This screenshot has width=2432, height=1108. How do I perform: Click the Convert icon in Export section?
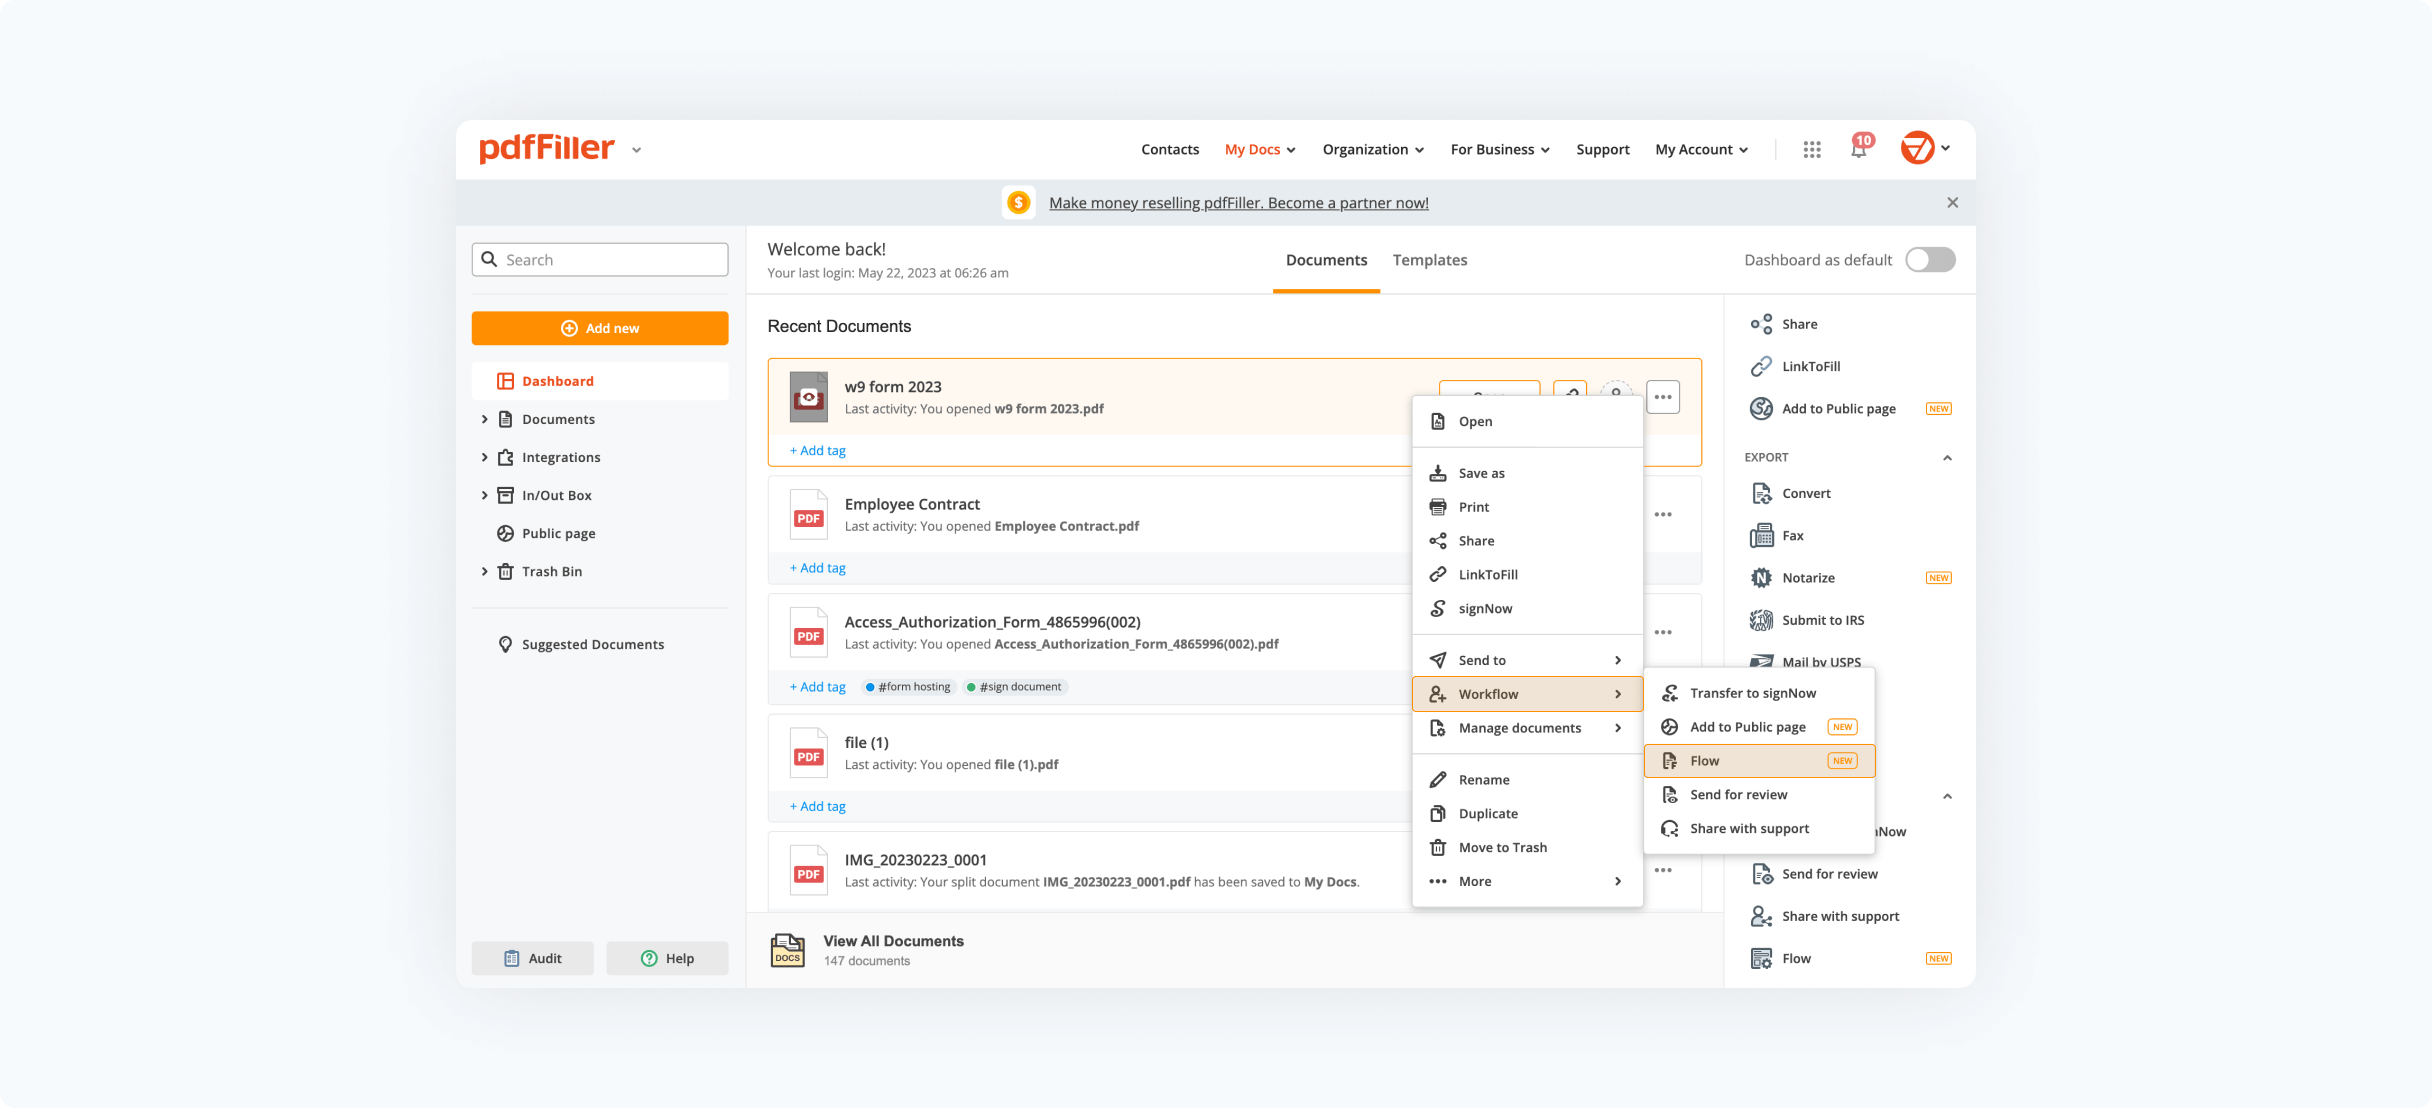click(x=1761, y=493)
